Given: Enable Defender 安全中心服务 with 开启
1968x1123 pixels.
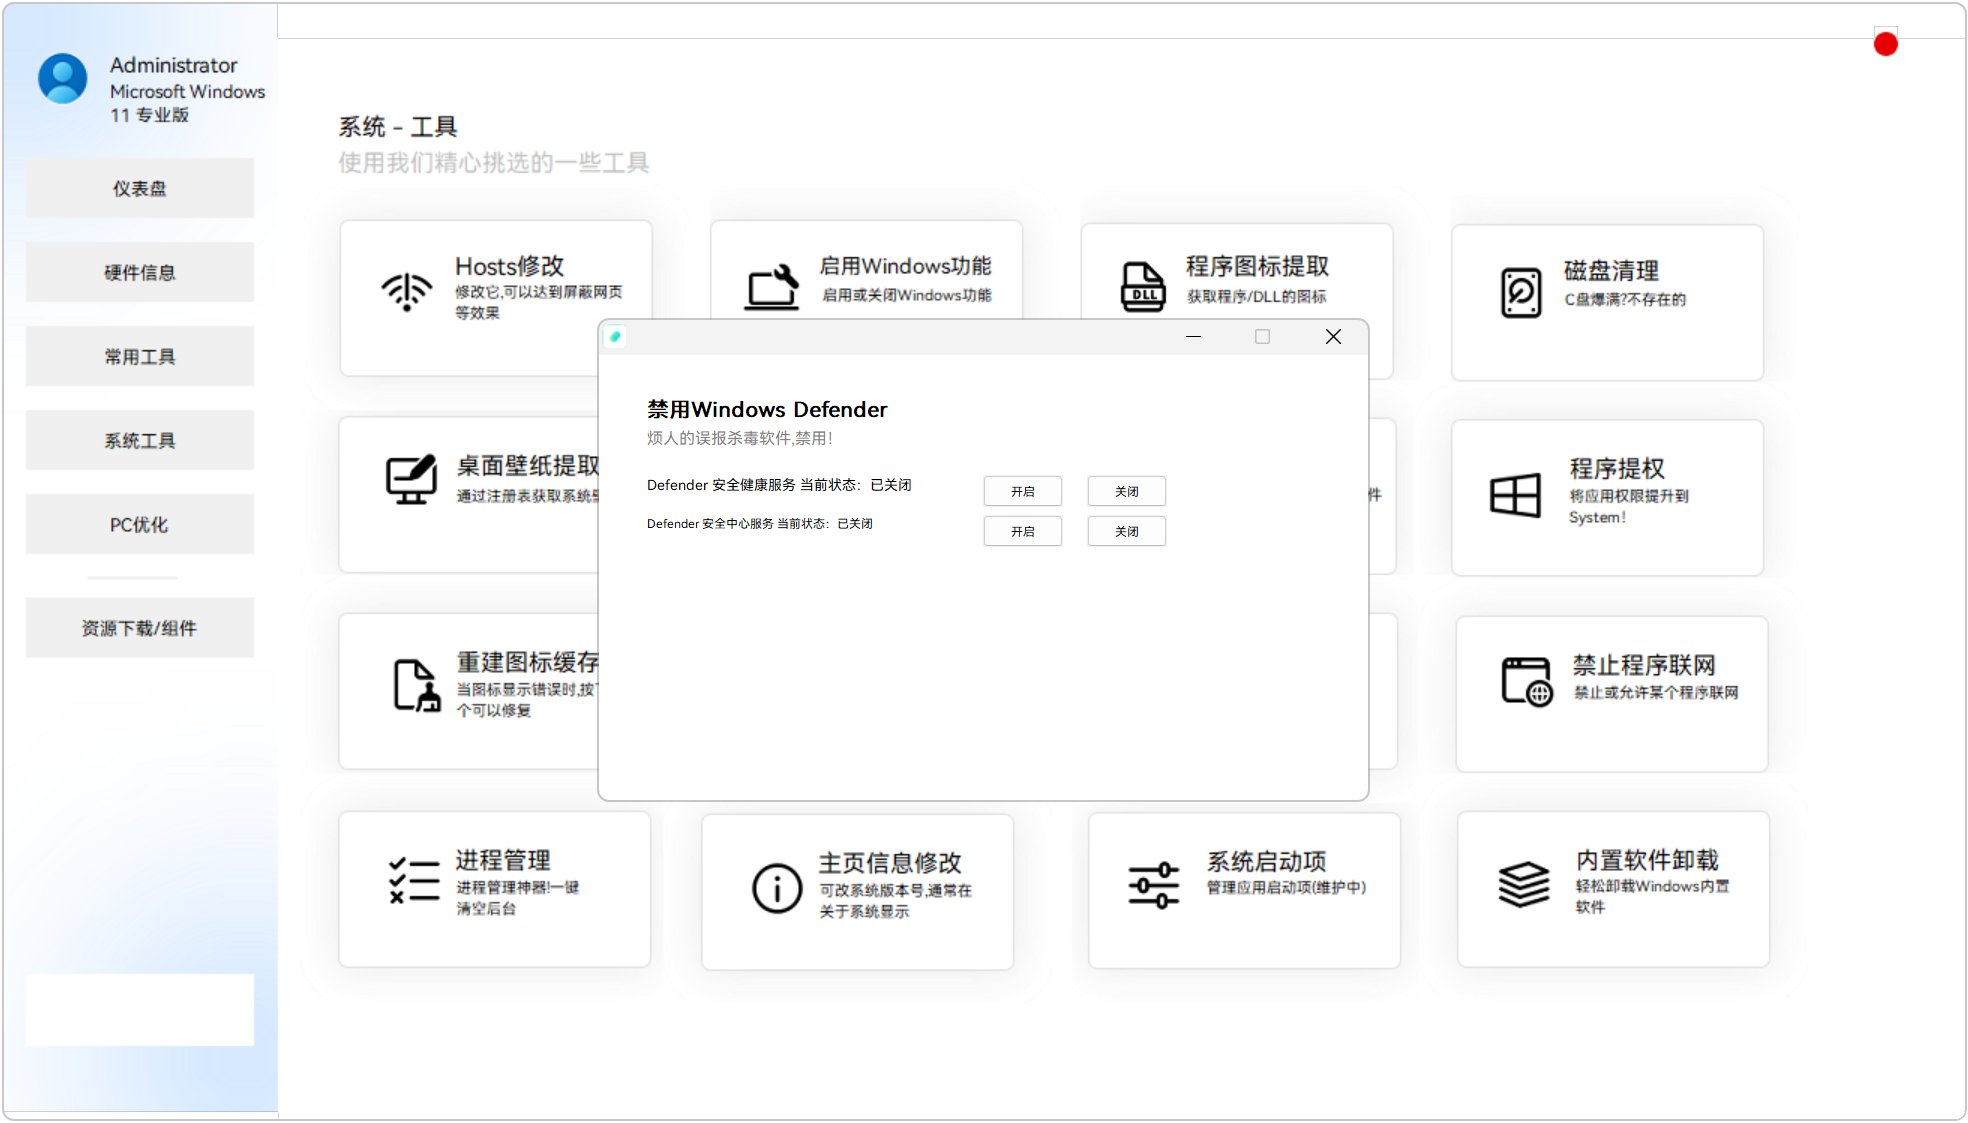Looking at the screenshot, I should [1022, 531].
